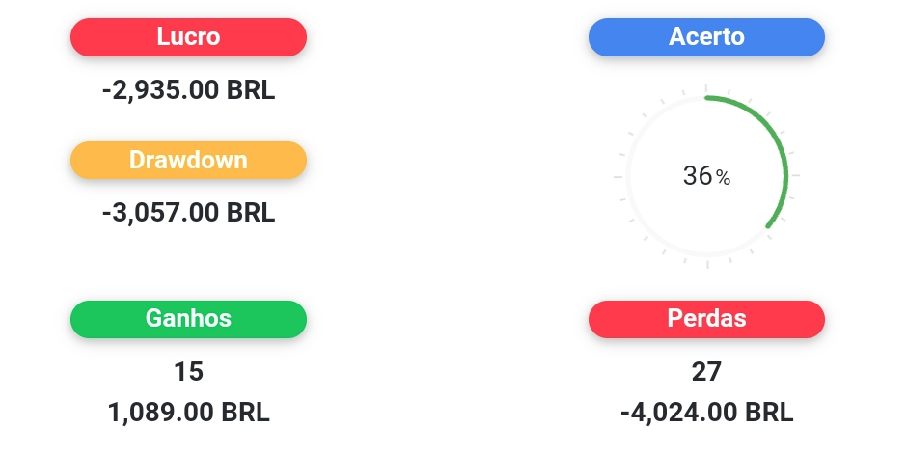Click the green end cap of the gauge arc
This screenshot has height=459, width=923.
tap(769, 225)
